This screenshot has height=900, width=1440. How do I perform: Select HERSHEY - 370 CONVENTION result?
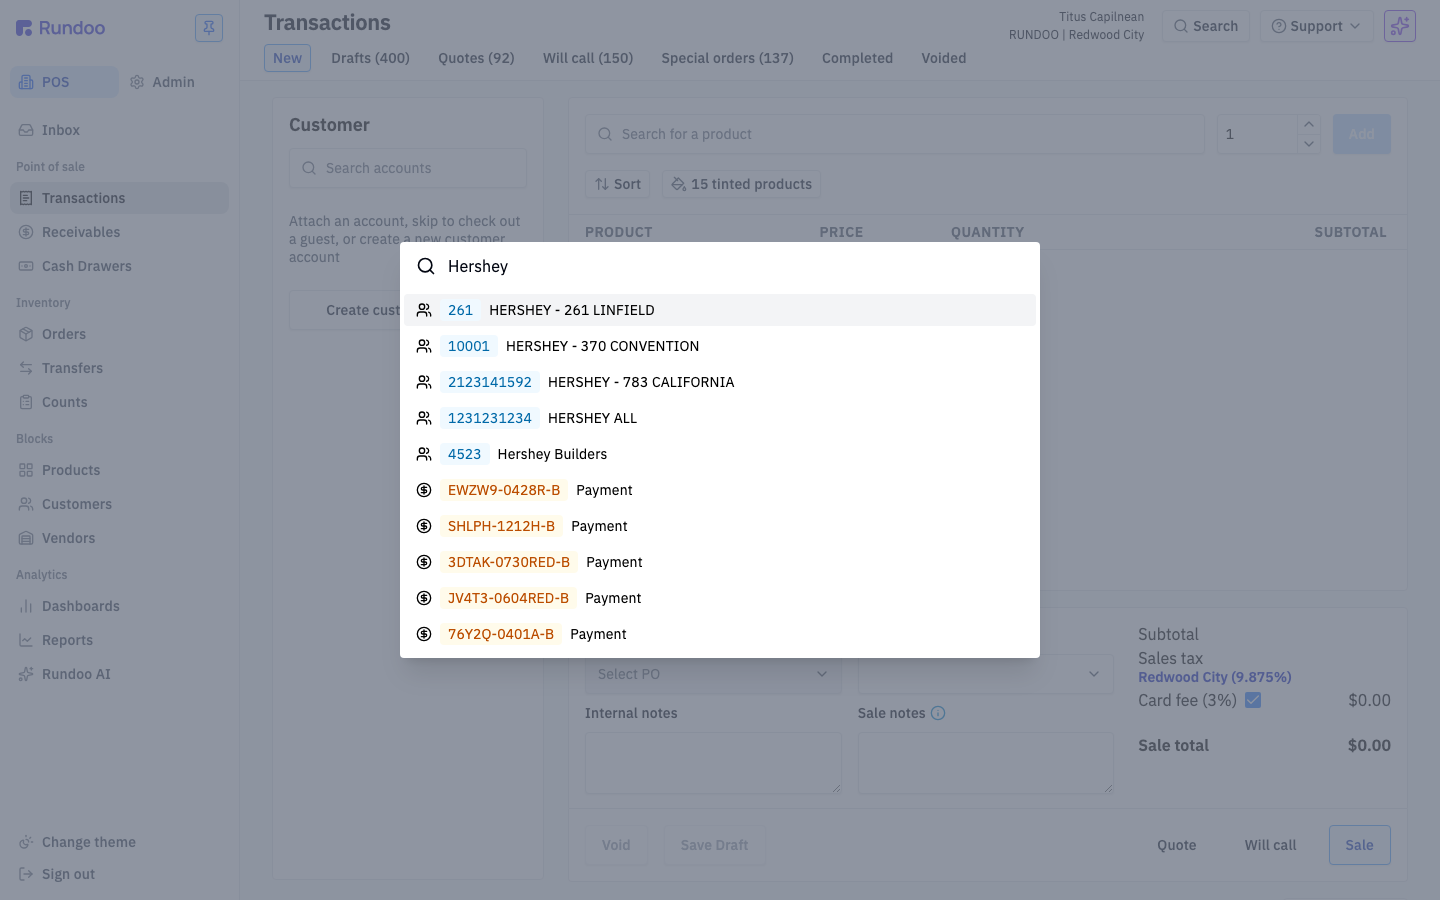pos(720,346)
